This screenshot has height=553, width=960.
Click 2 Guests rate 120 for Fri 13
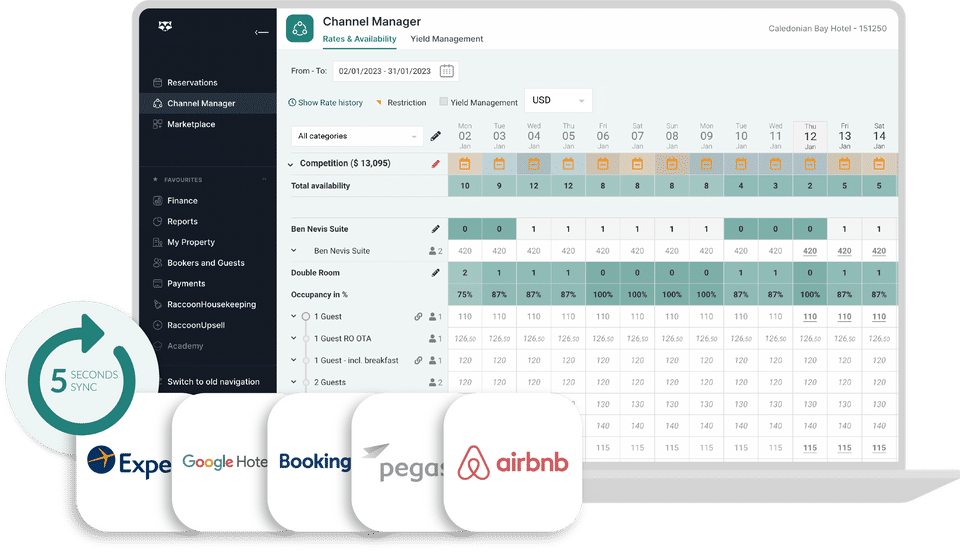844,382
